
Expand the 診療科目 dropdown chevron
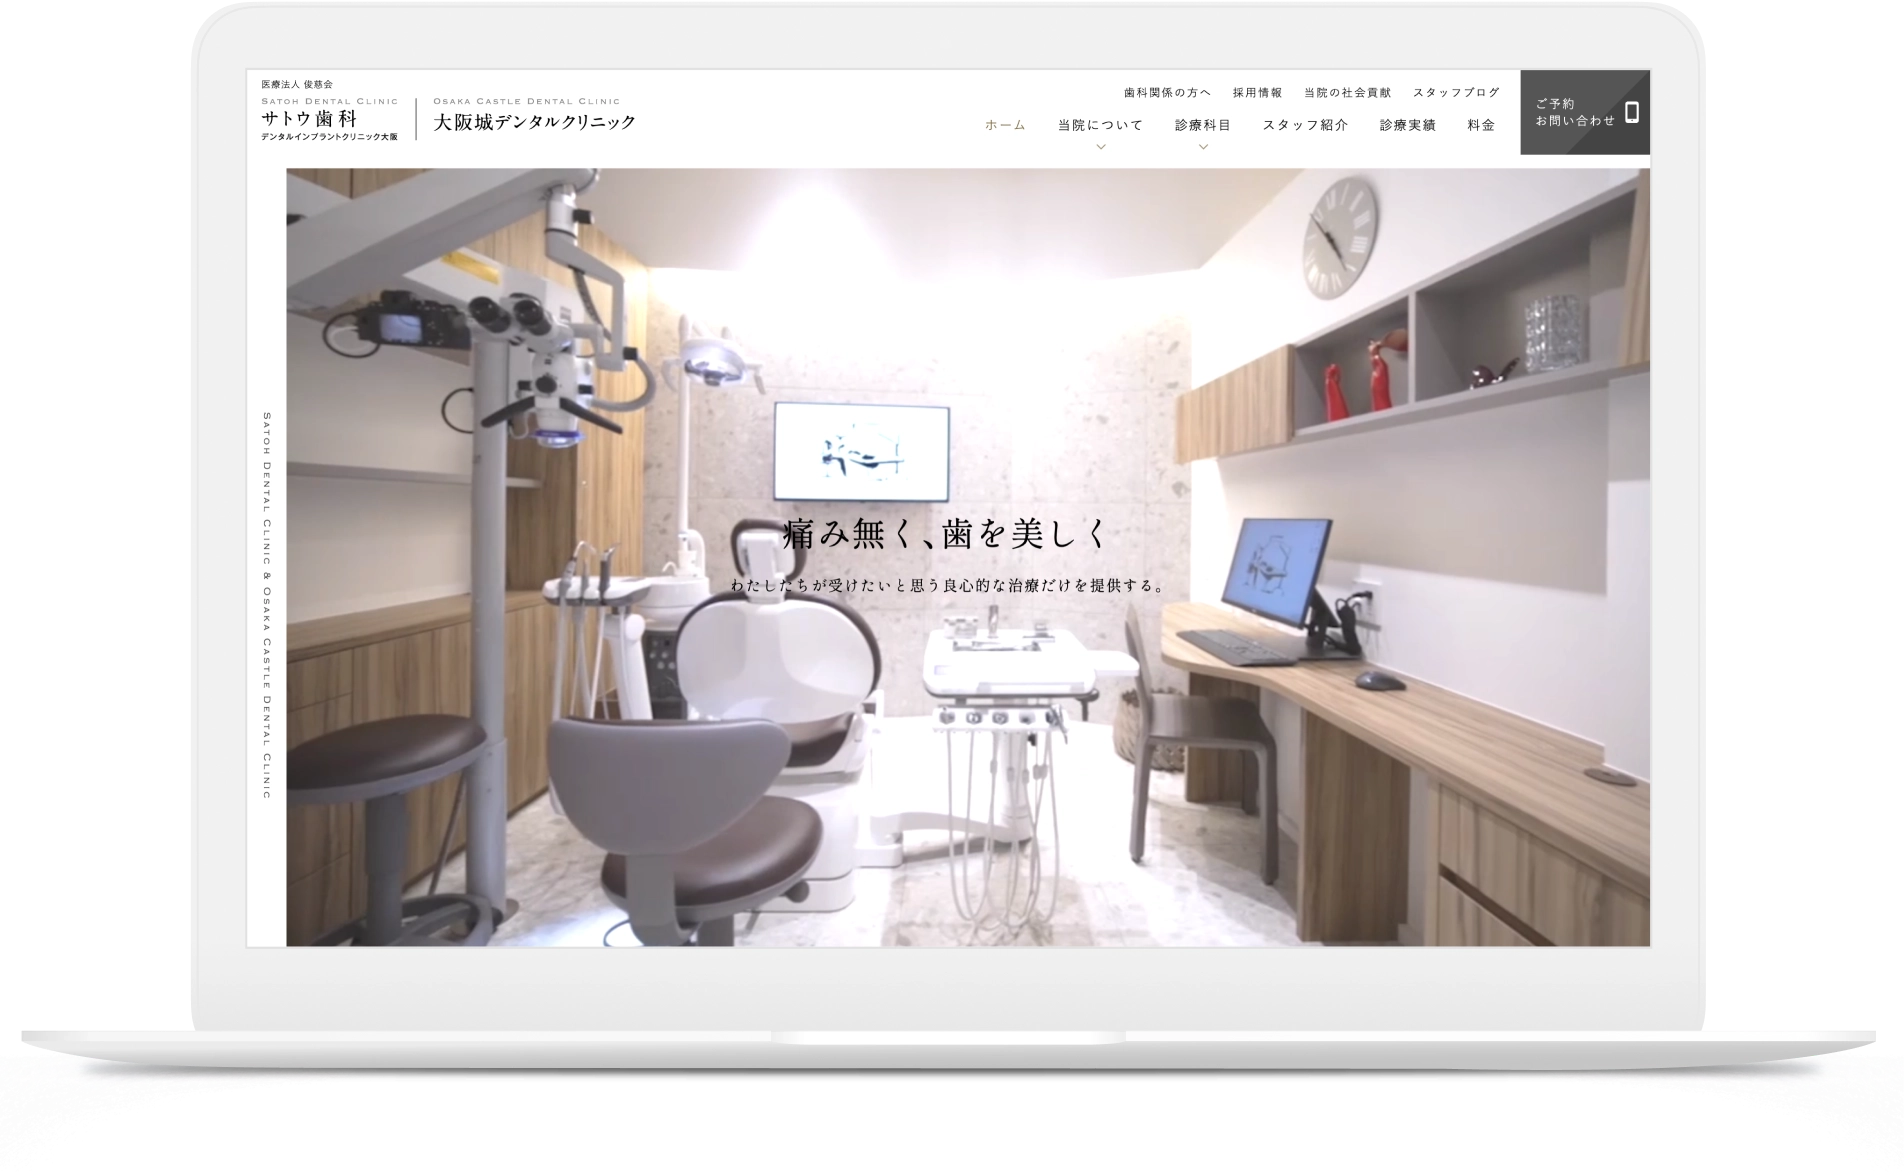[x=1203, y=147]
